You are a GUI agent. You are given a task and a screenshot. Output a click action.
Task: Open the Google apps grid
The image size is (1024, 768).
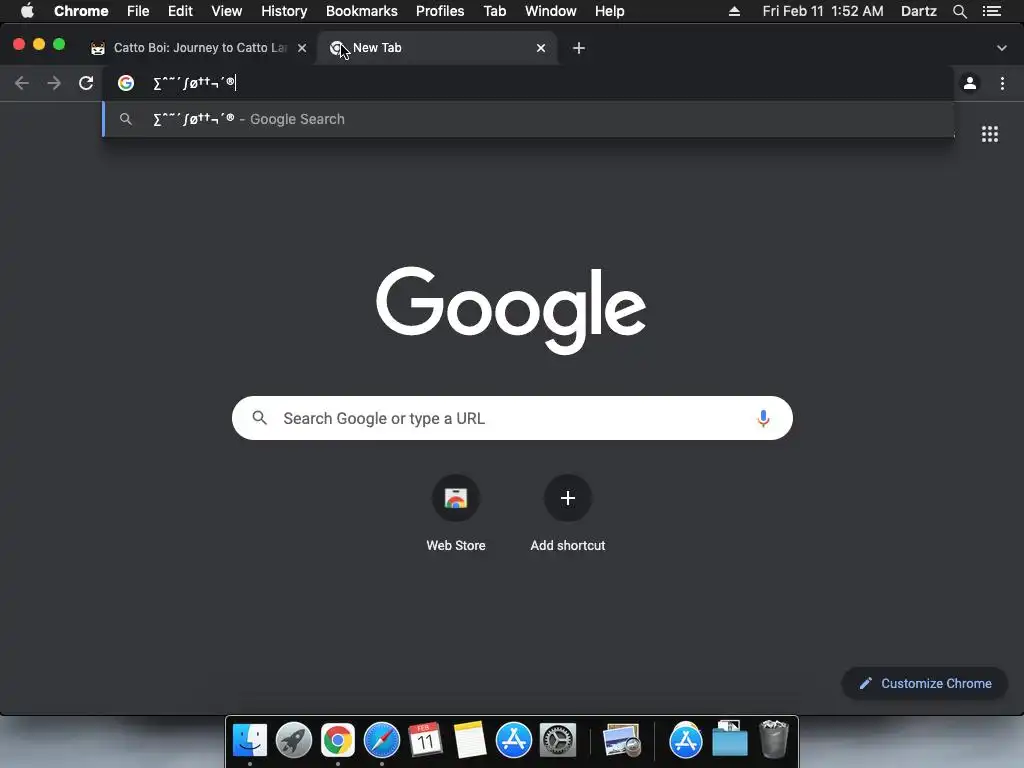point(990,134)
